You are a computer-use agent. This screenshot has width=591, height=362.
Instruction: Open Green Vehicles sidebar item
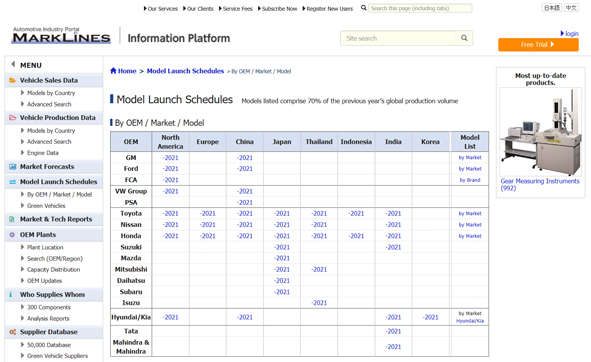(x=46, y=206)
